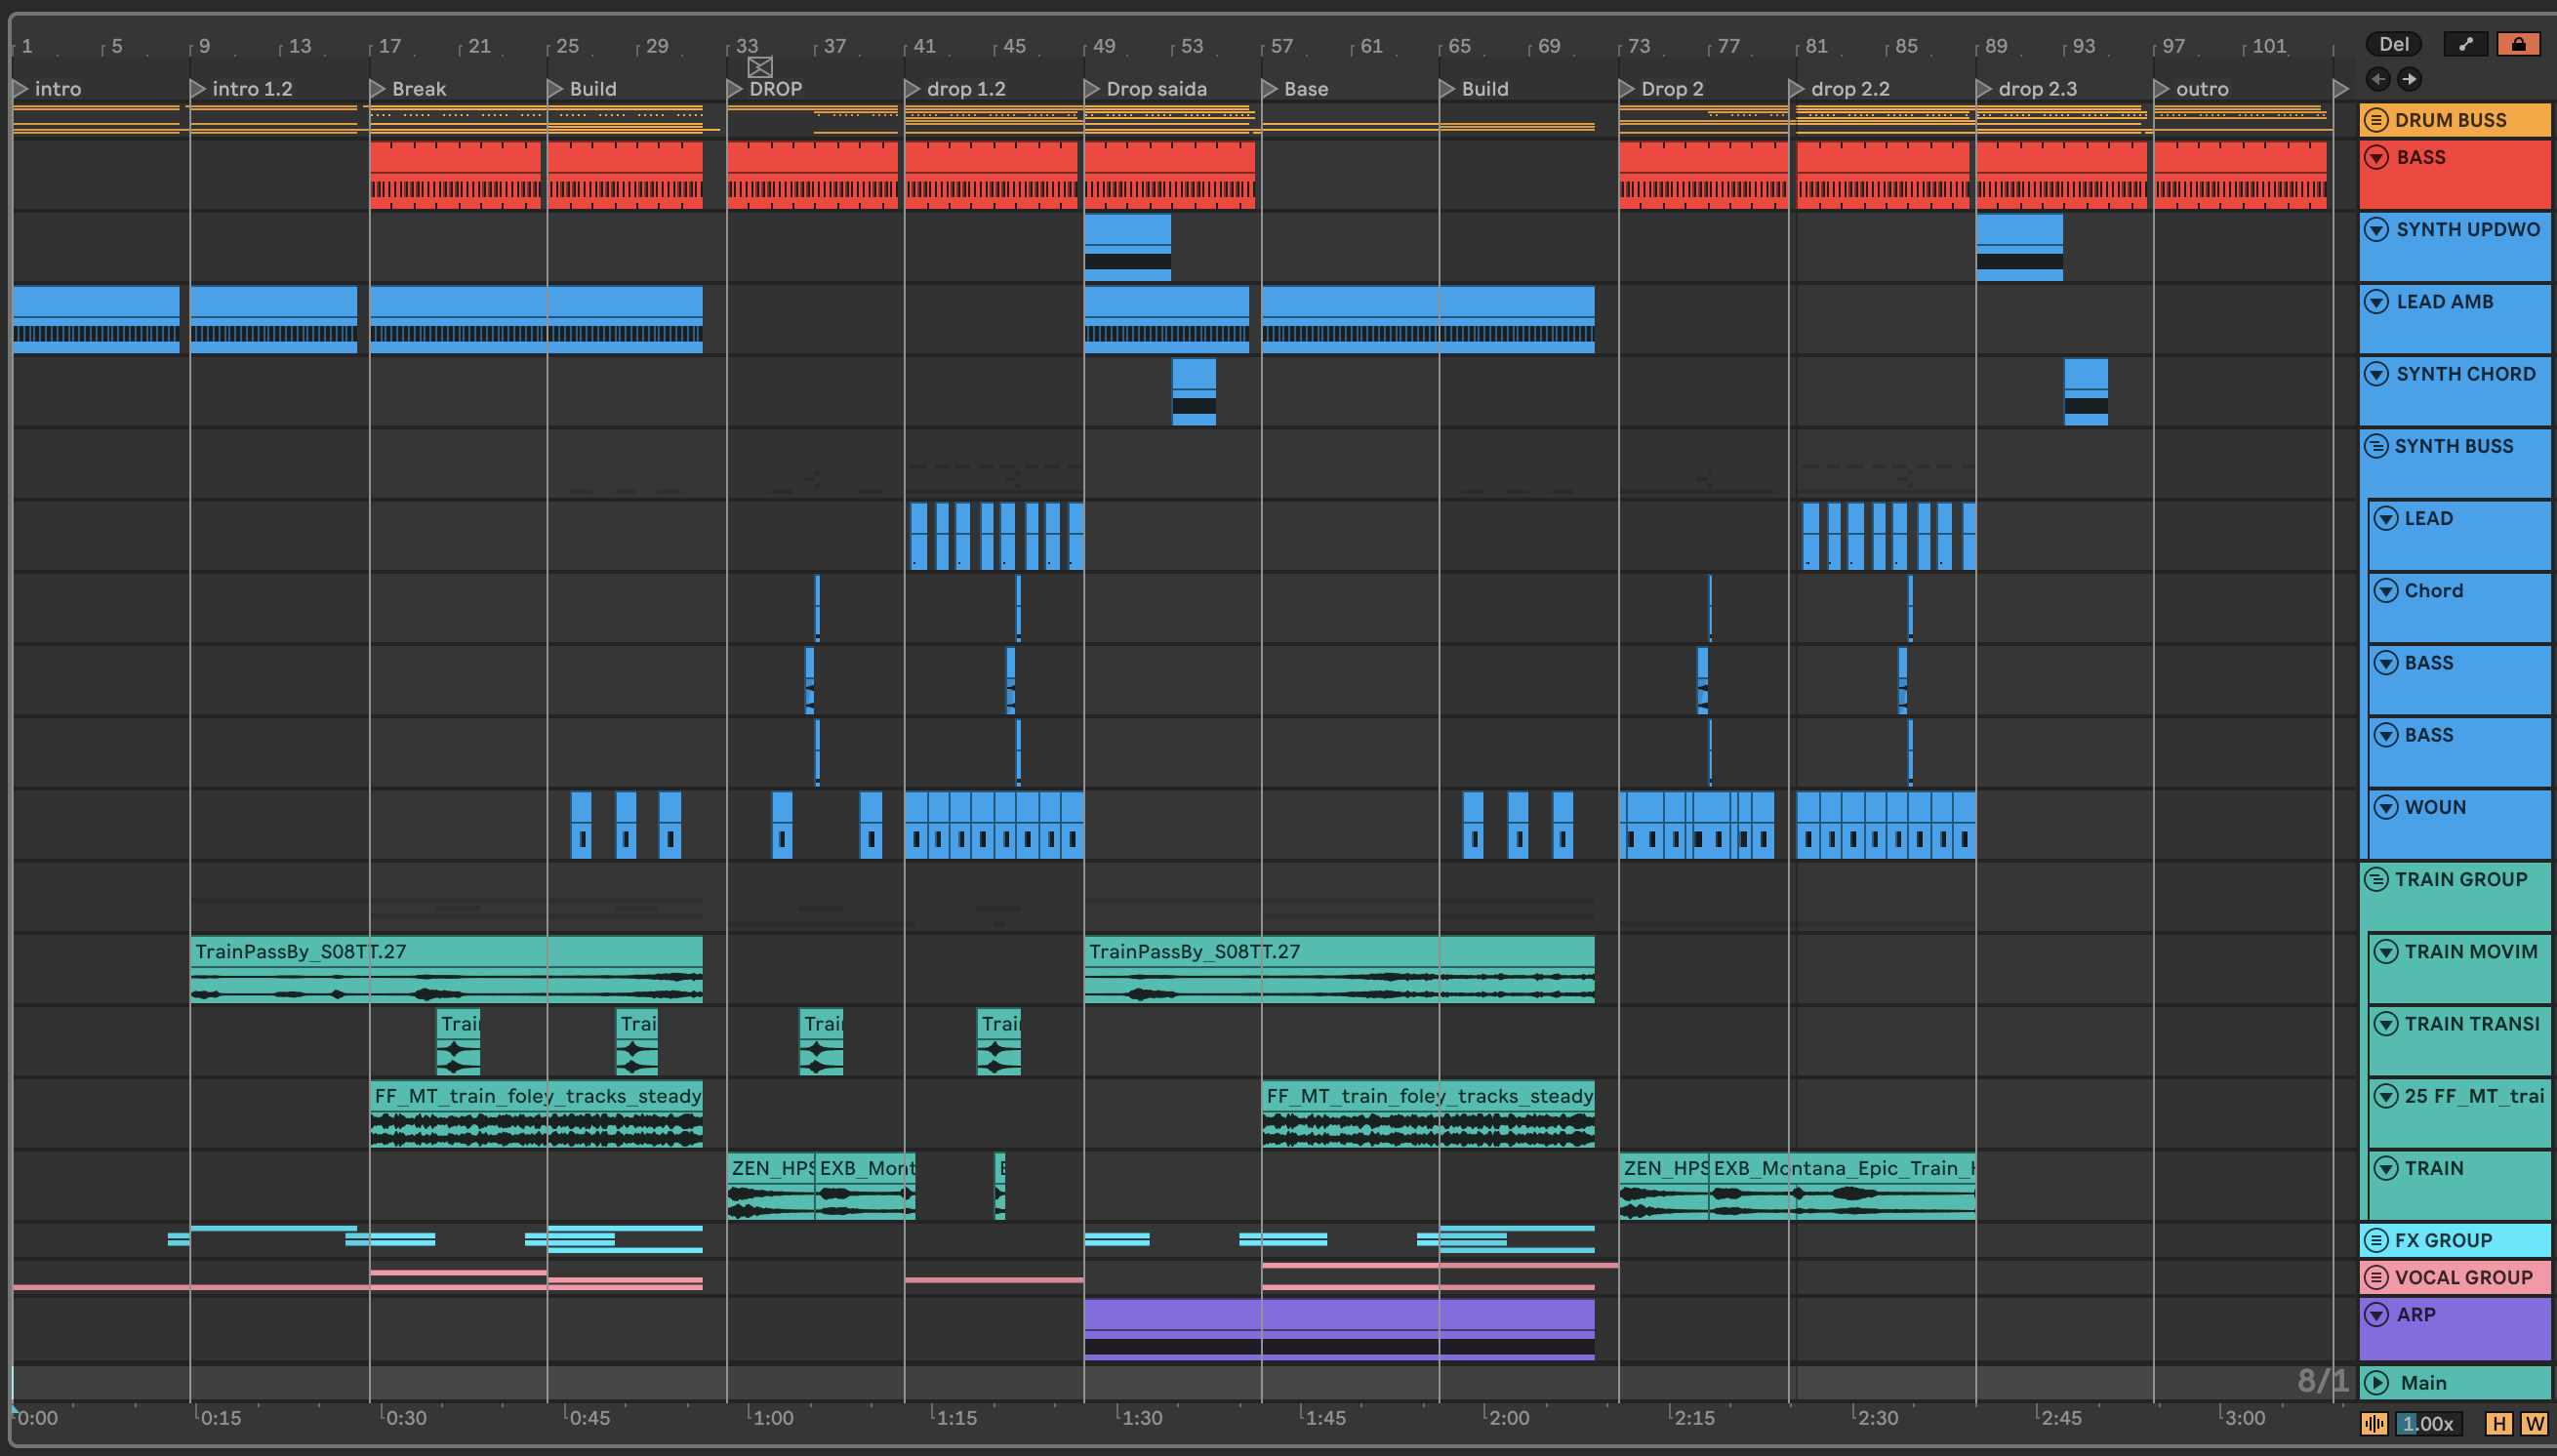This screenshot has height=1456, width=2557.
Task: Toggle the orange Lock Envelopes padlock button
Action: [2518, 44]
